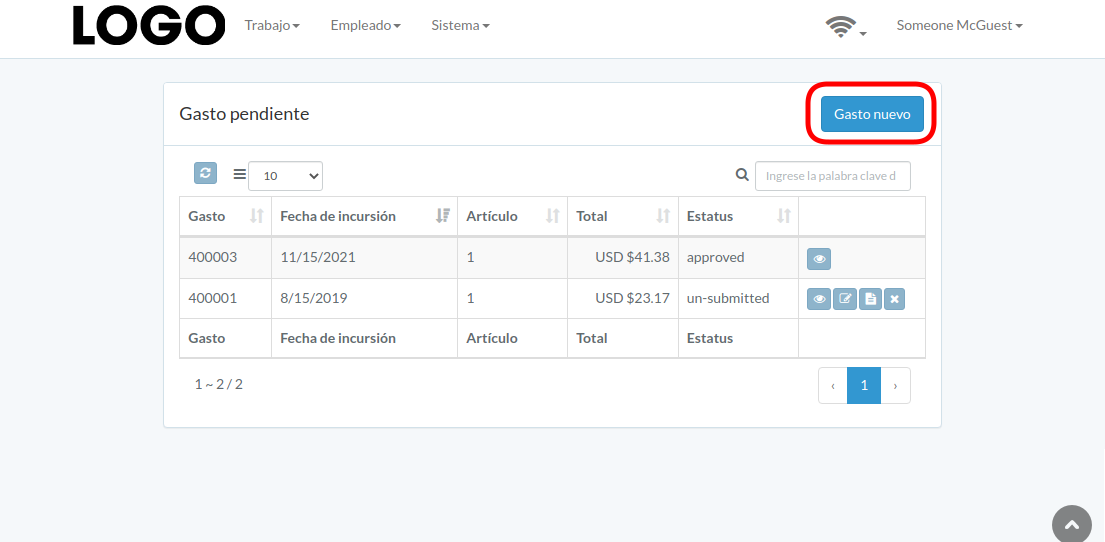
Task: Click date 8/15/2019 cell
Action: coord(364,299)
